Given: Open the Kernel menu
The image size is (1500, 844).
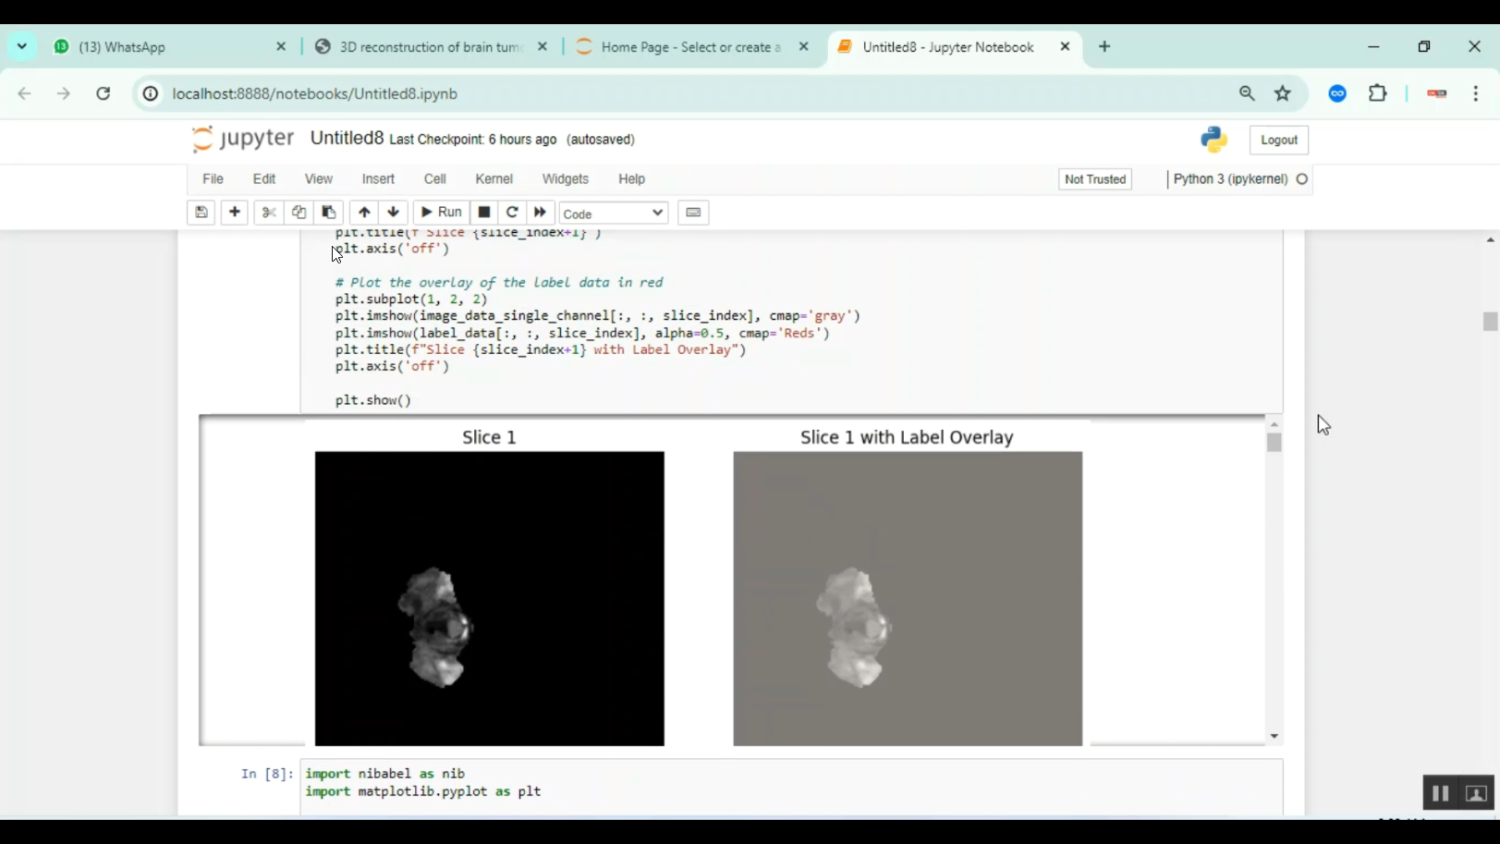Looking at the screenshot, I should 493,179.
